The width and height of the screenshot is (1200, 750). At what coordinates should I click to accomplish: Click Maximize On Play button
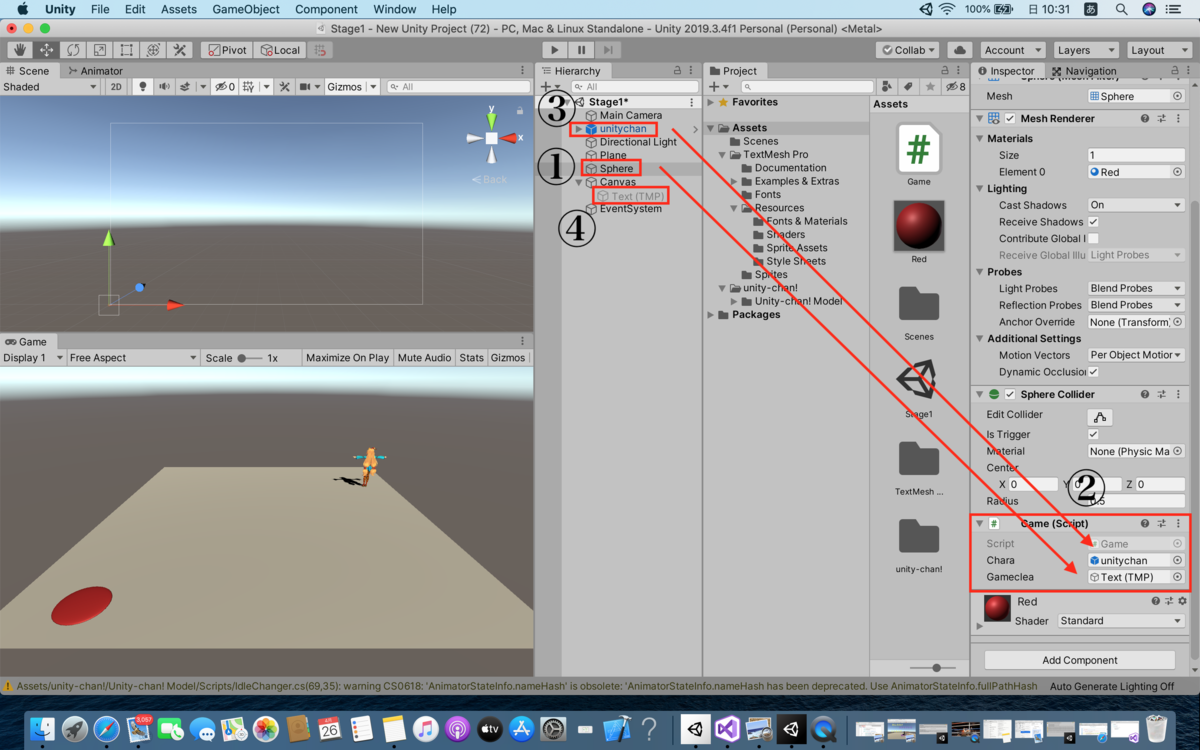coord(347,358)
